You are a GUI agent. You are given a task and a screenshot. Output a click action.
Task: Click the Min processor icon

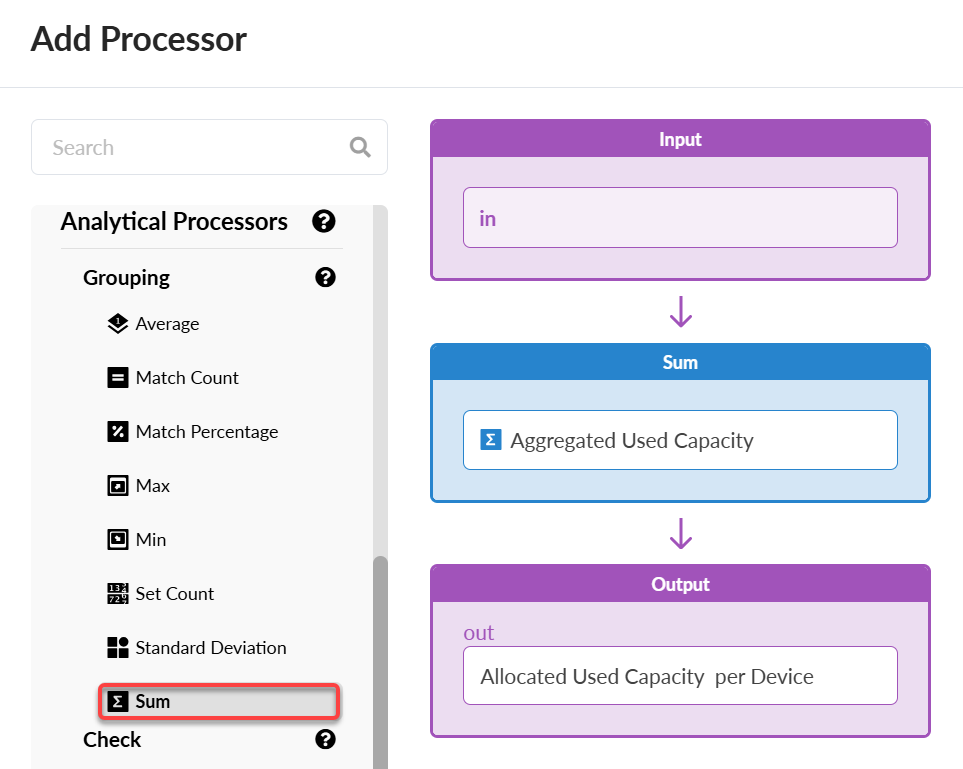pos(117,540)
